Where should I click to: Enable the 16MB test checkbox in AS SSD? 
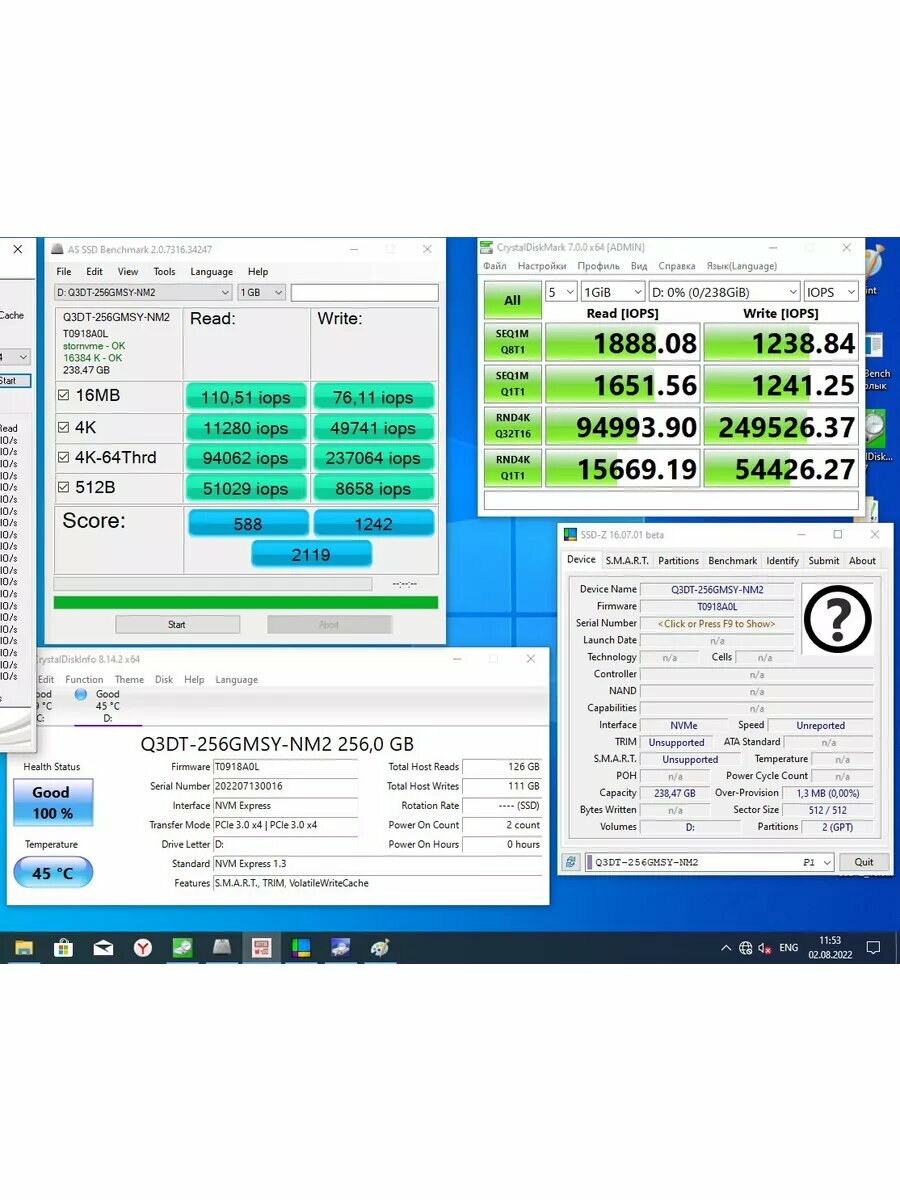[x=63, y=396]
